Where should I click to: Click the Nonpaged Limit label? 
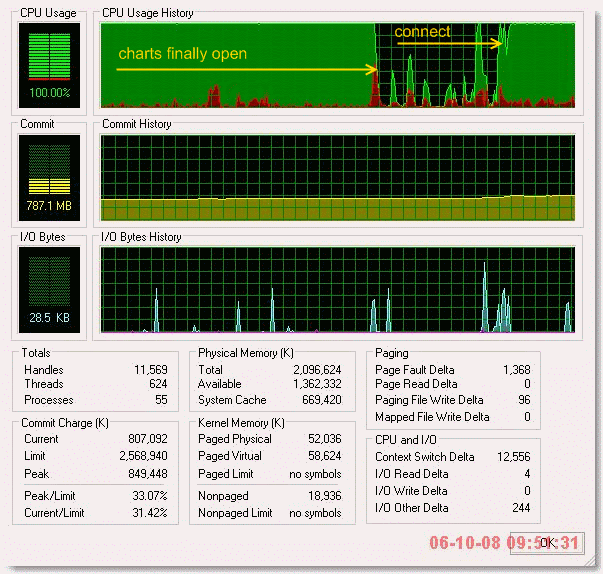click(x=235, y=513)
